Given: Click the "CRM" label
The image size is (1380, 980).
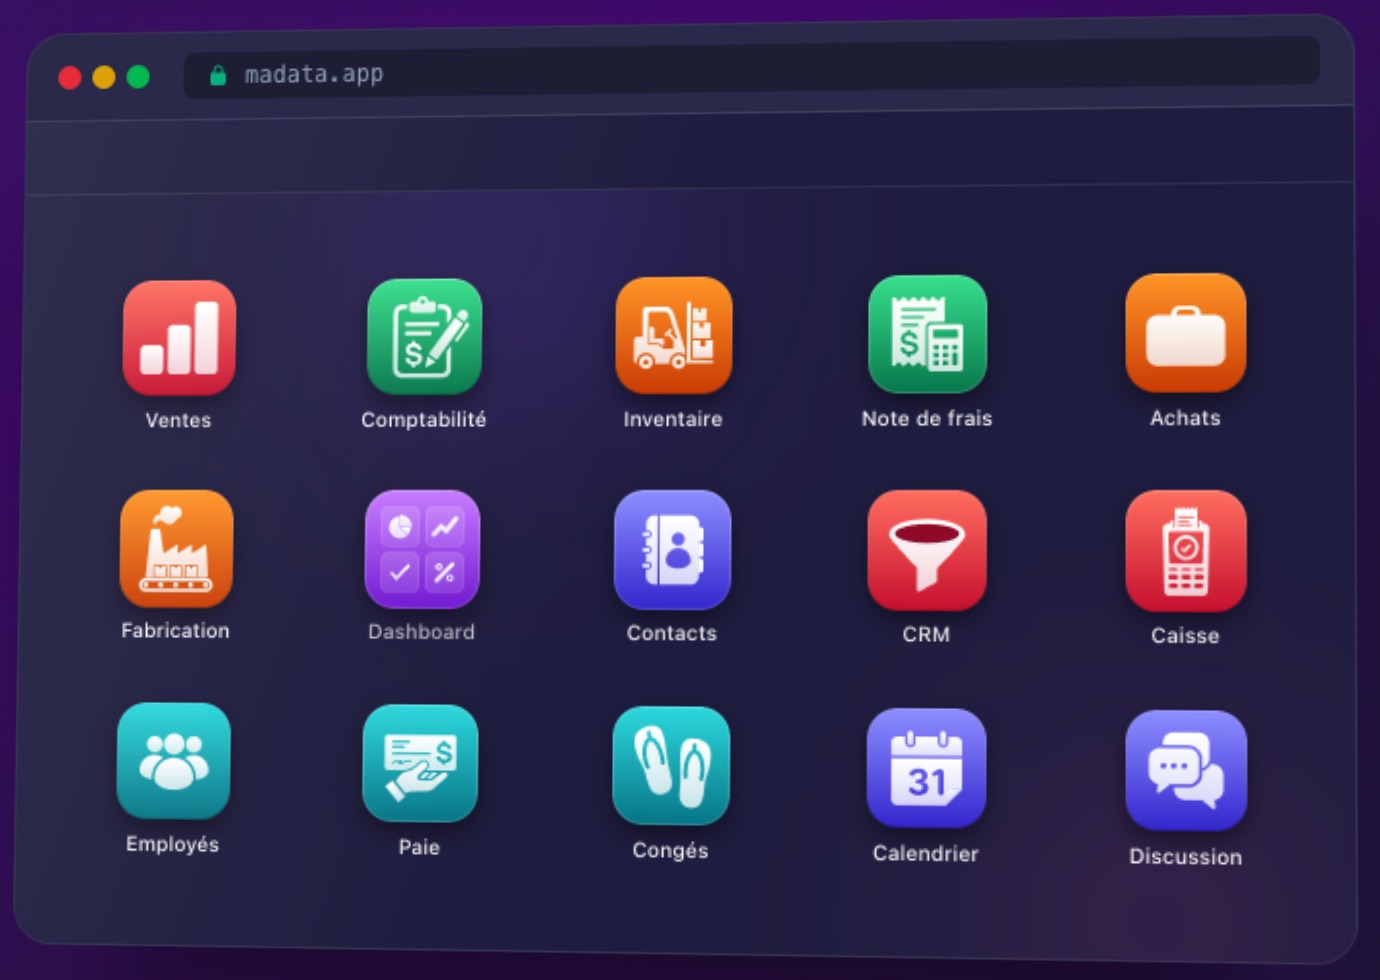Looking at the screenshot, I should (x=926, y=635).
